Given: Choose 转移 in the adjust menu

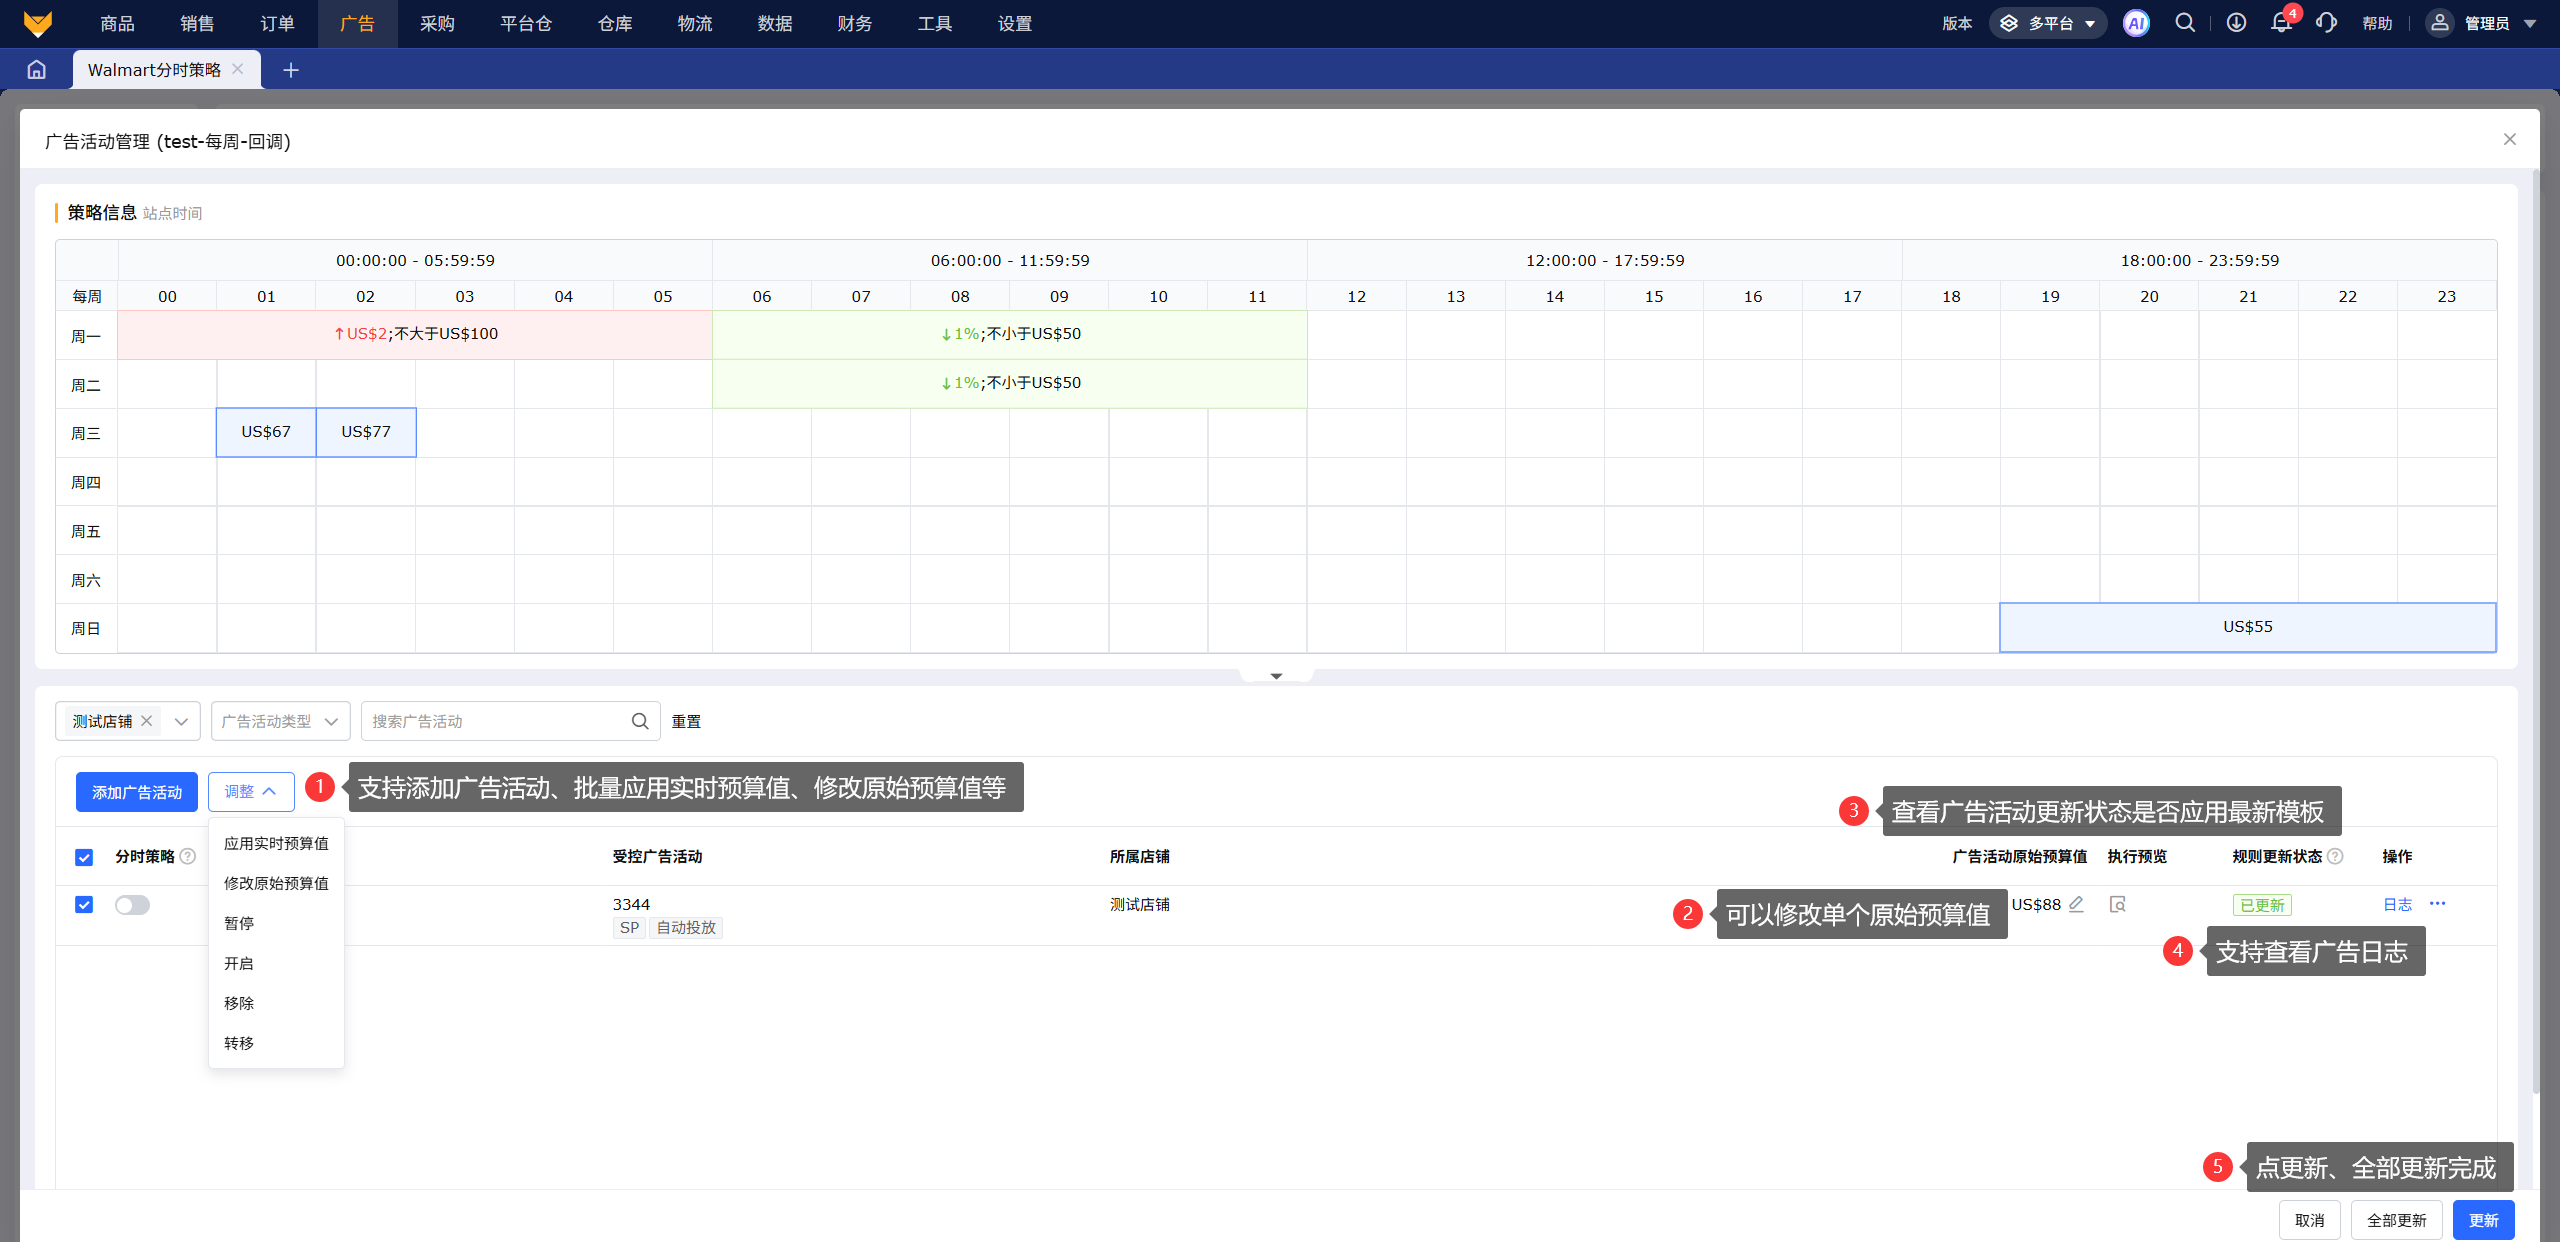Looking at the screenshot, I should [x=239, y=1043].
